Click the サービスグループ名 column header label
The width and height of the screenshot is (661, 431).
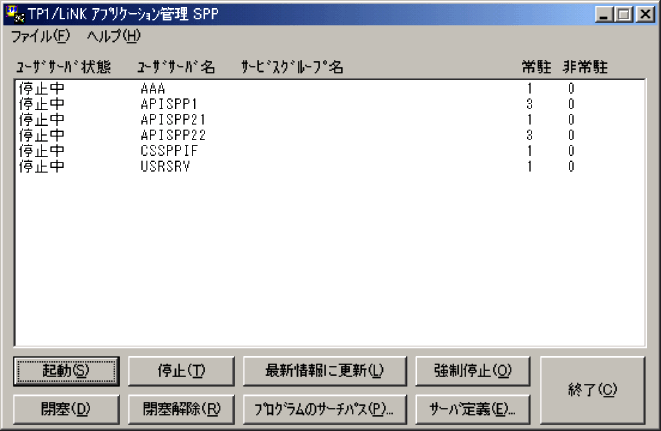click(292, 67)
